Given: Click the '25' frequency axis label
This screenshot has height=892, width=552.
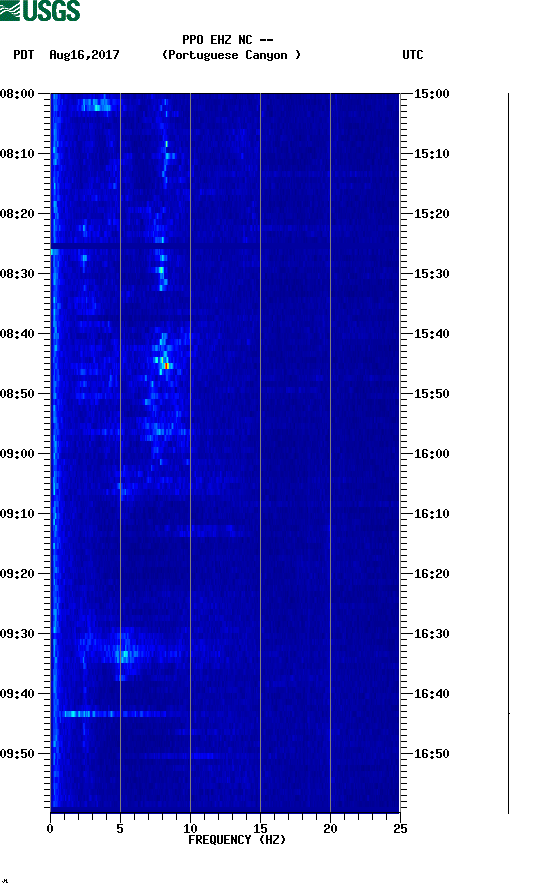Looking at the screenshot, I should click(x=400, y=829).
